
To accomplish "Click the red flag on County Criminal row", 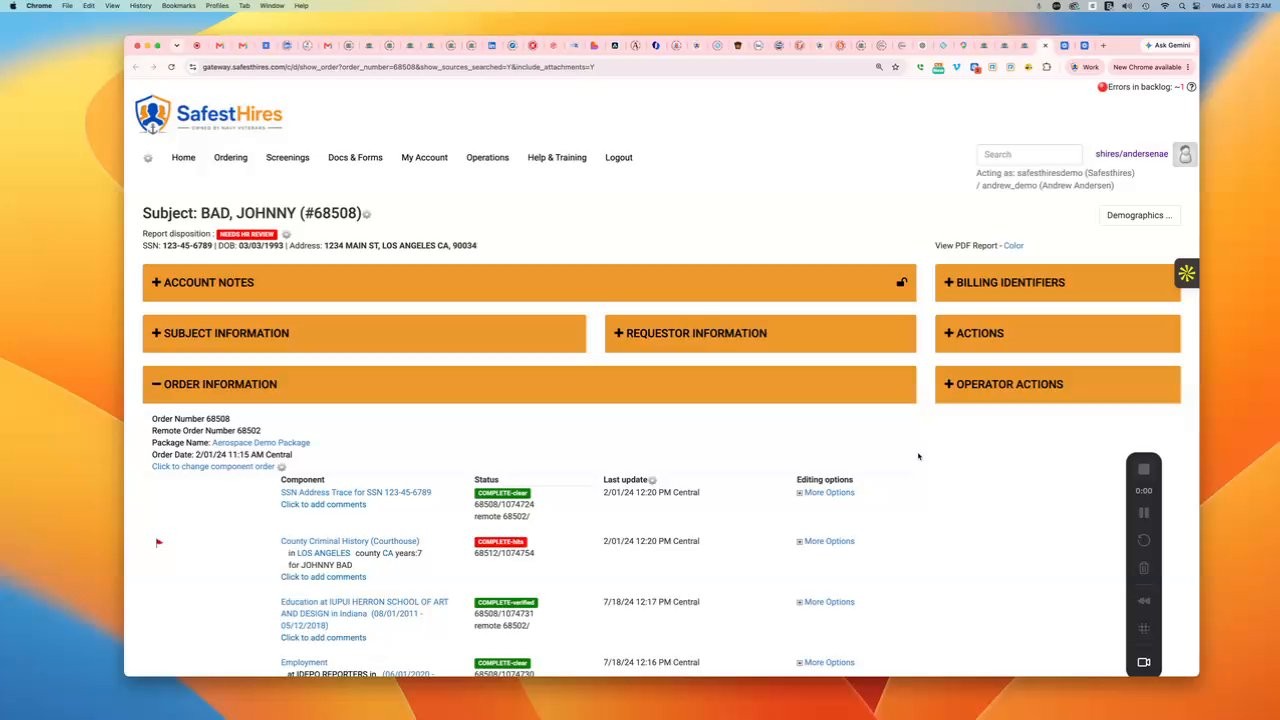I will click(x=158, y=543).
